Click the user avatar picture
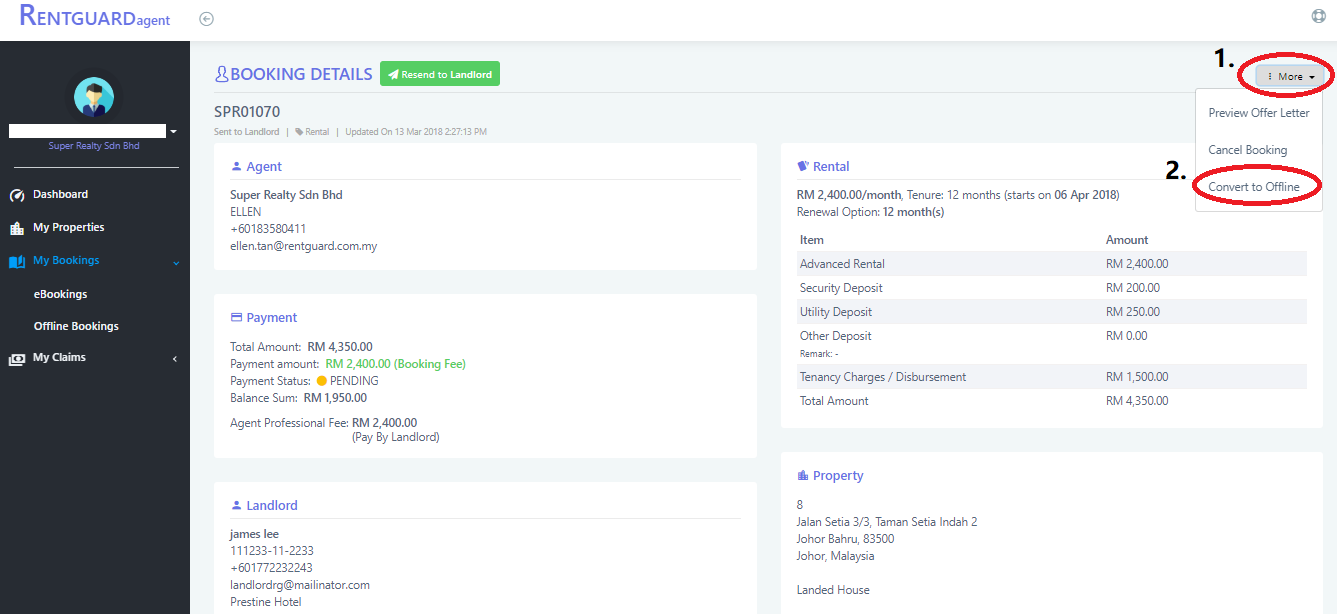 pyautogui.click(x=94, y=97)
